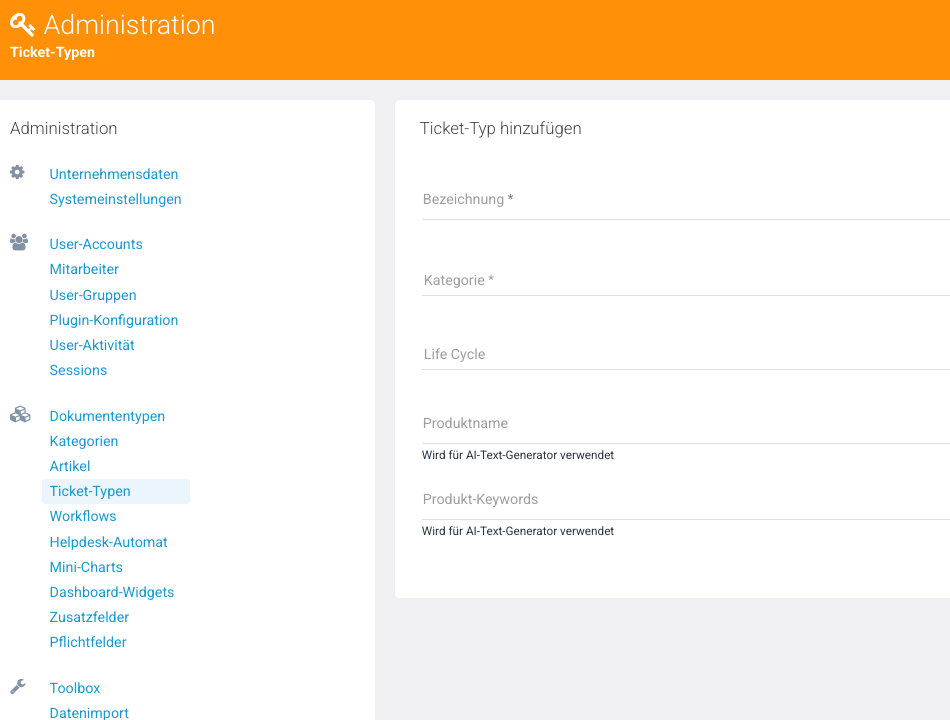Viewport: 950px width, 720px height.
Task: Open the Toolbox page
Action: (x=75, y=688)
